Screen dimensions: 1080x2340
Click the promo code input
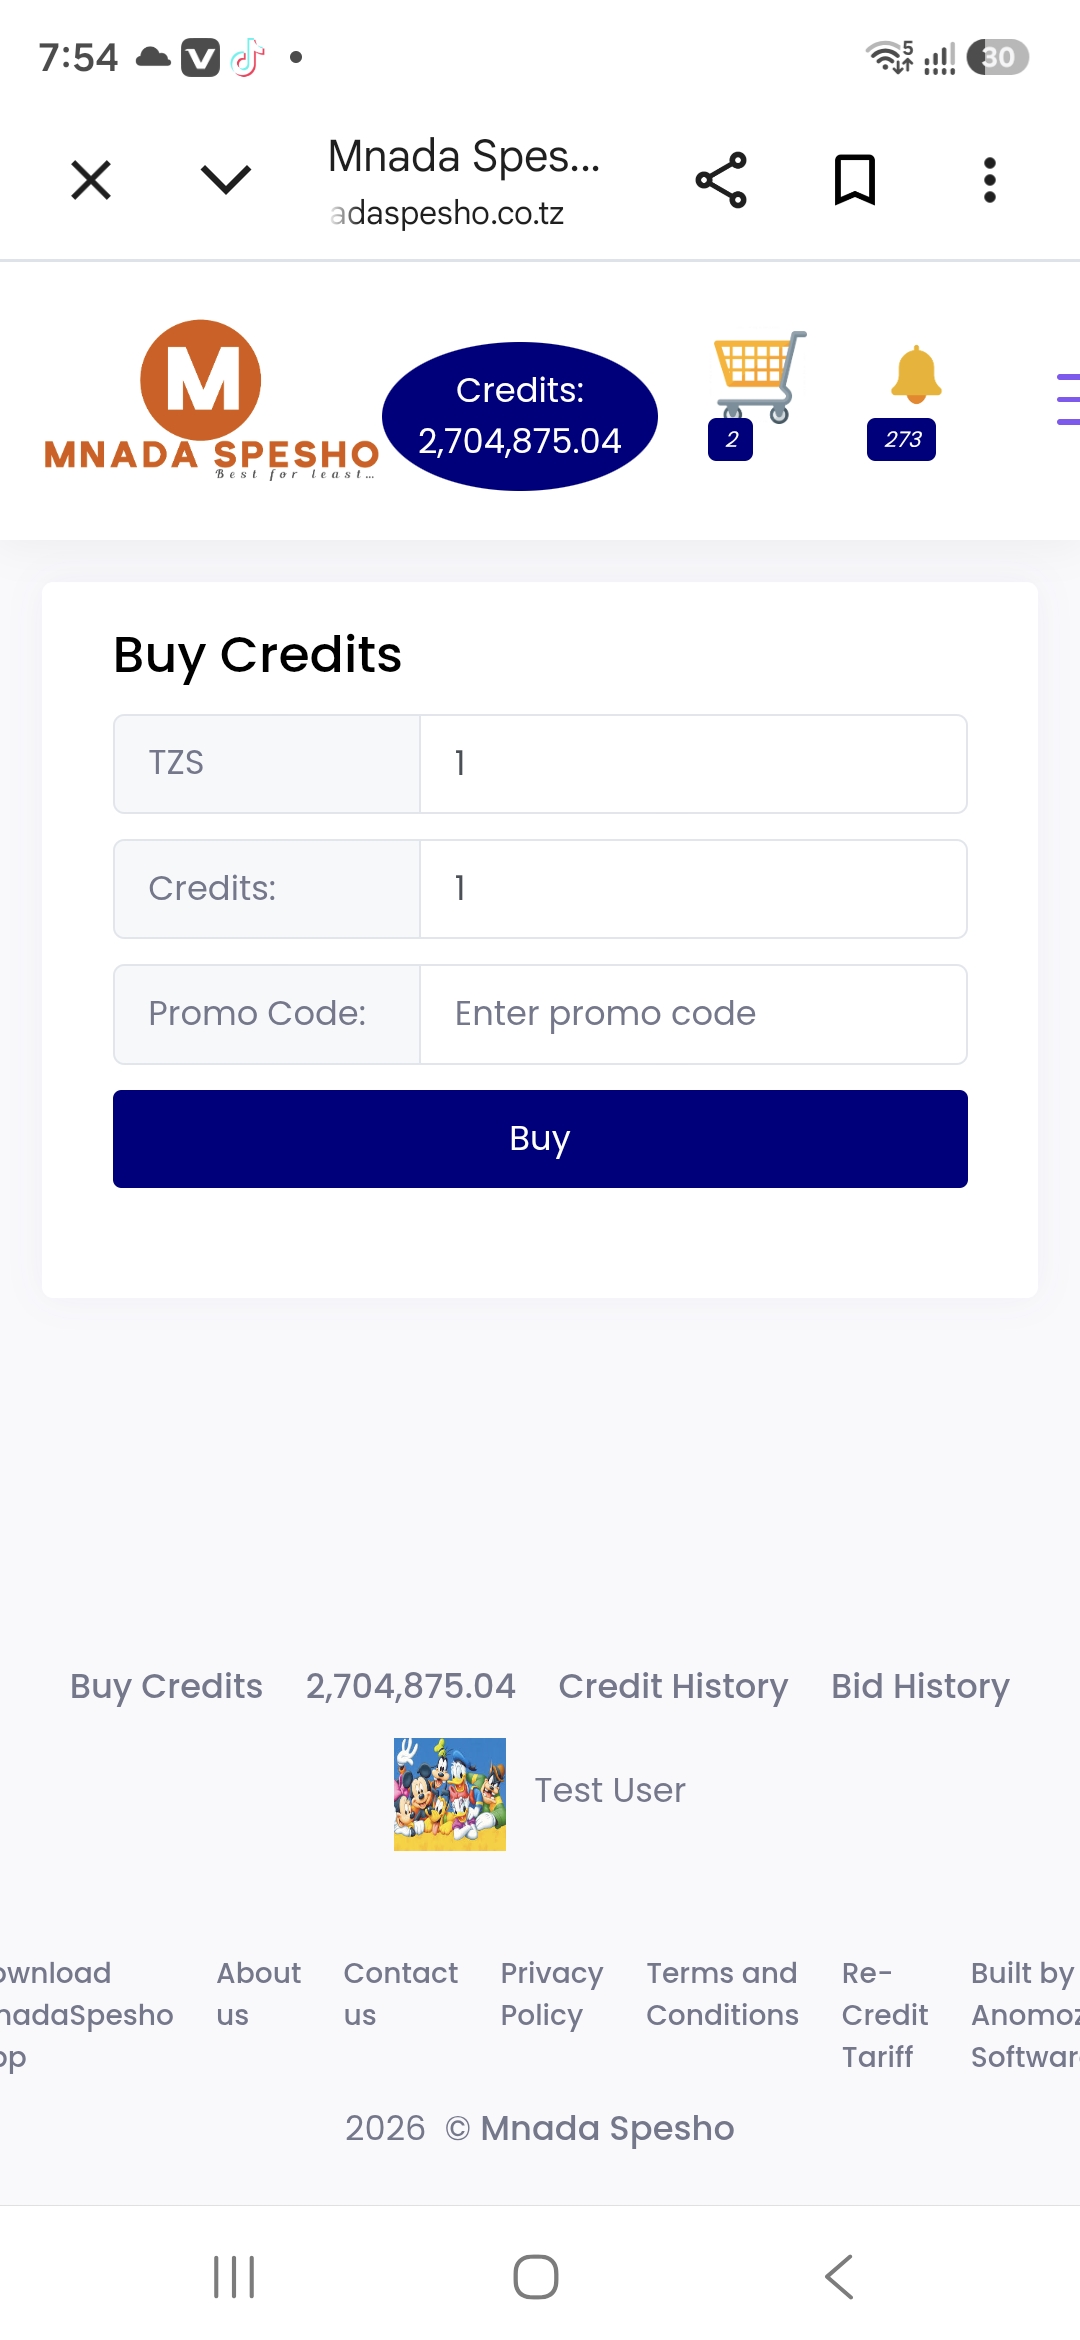click(693, 1014)
